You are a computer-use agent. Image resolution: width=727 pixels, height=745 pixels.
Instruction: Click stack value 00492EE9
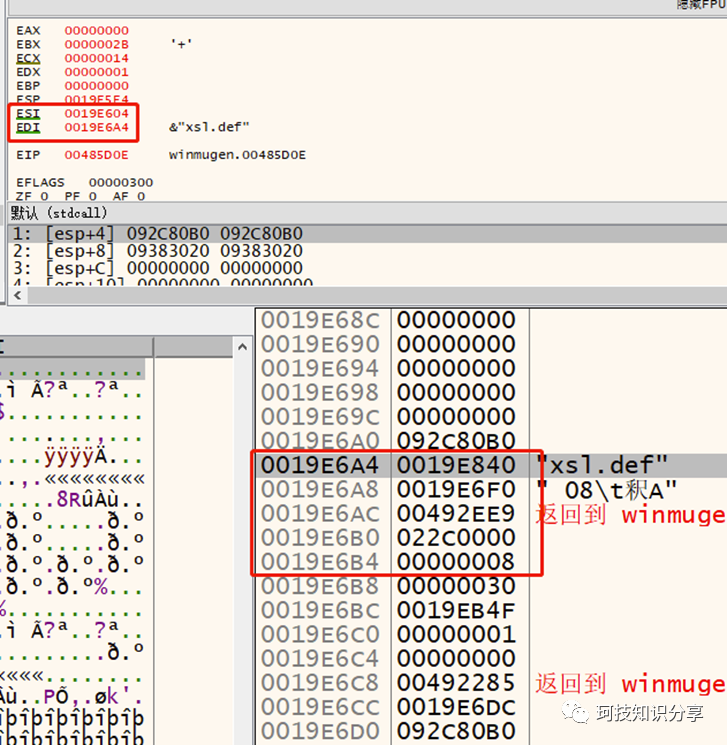tap(456, 514)
